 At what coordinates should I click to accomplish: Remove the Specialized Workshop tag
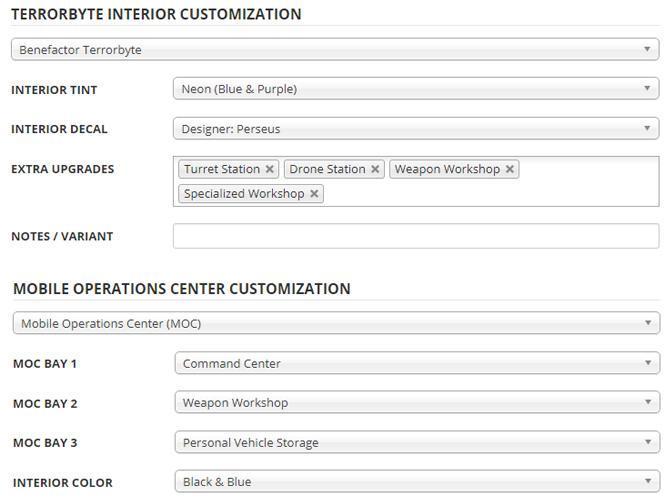coord(314,194)
